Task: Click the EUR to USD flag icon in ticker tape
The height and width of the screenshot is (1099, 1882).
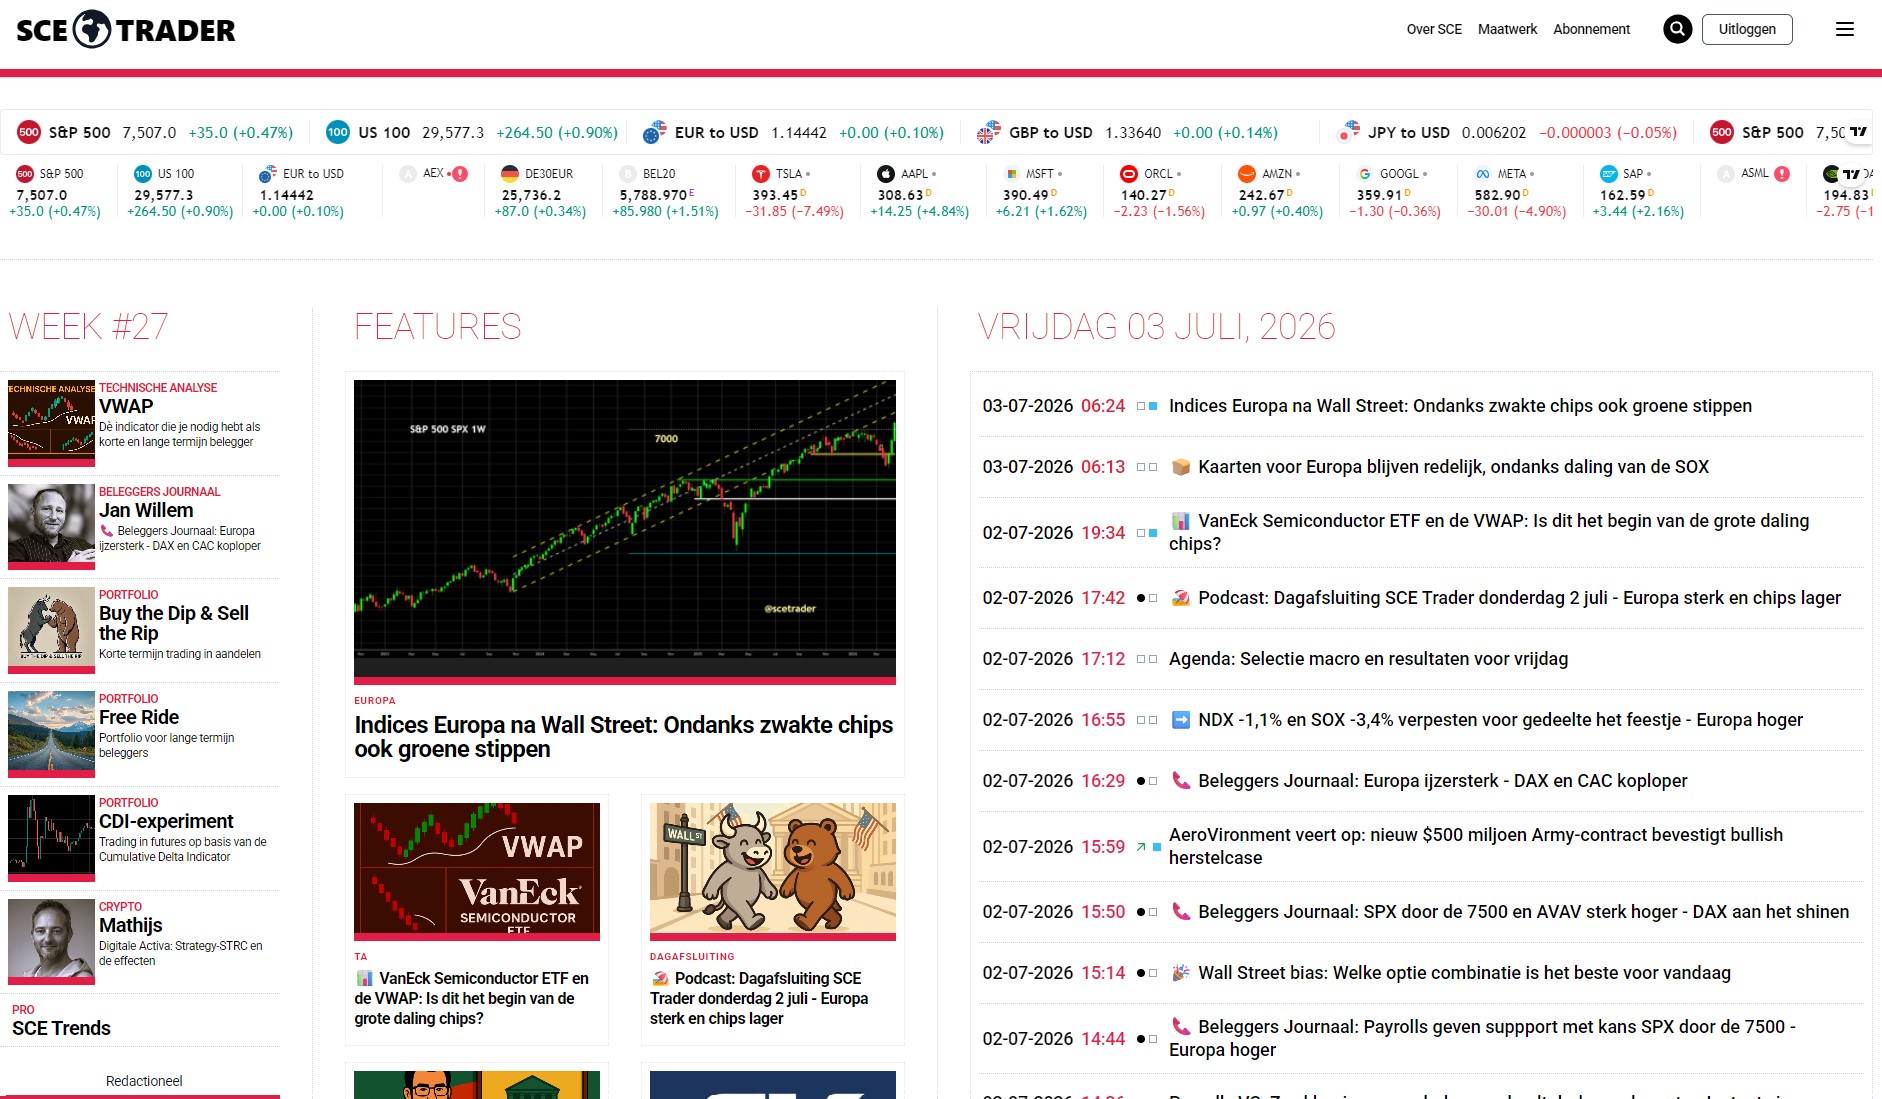Action: coord(655,132)
